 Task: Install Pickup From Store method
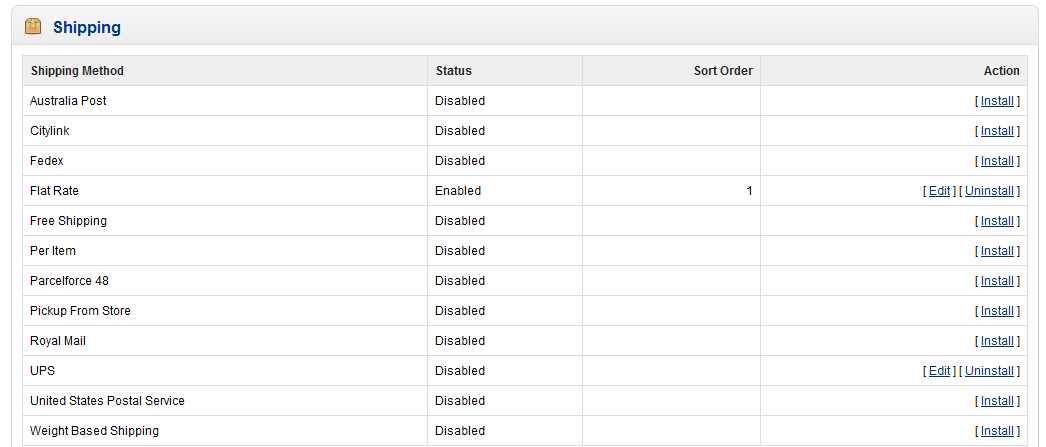[997, 311]
